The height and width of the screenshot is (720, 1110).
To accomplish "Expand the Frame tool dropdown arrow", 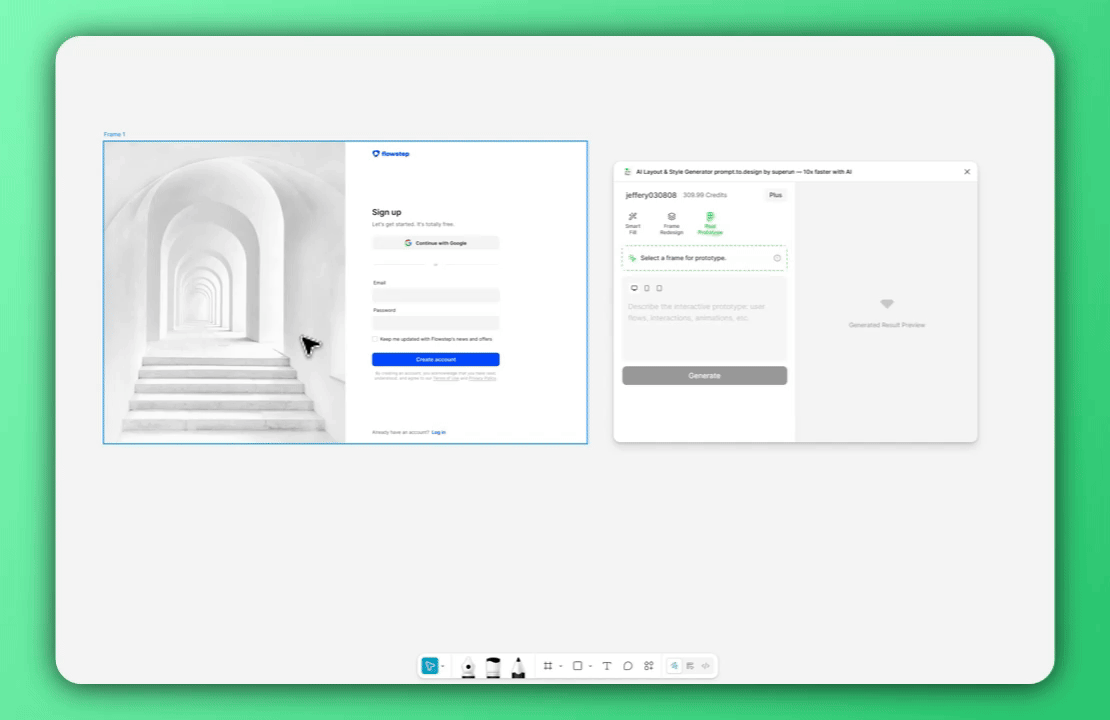I will pos(561,666).
